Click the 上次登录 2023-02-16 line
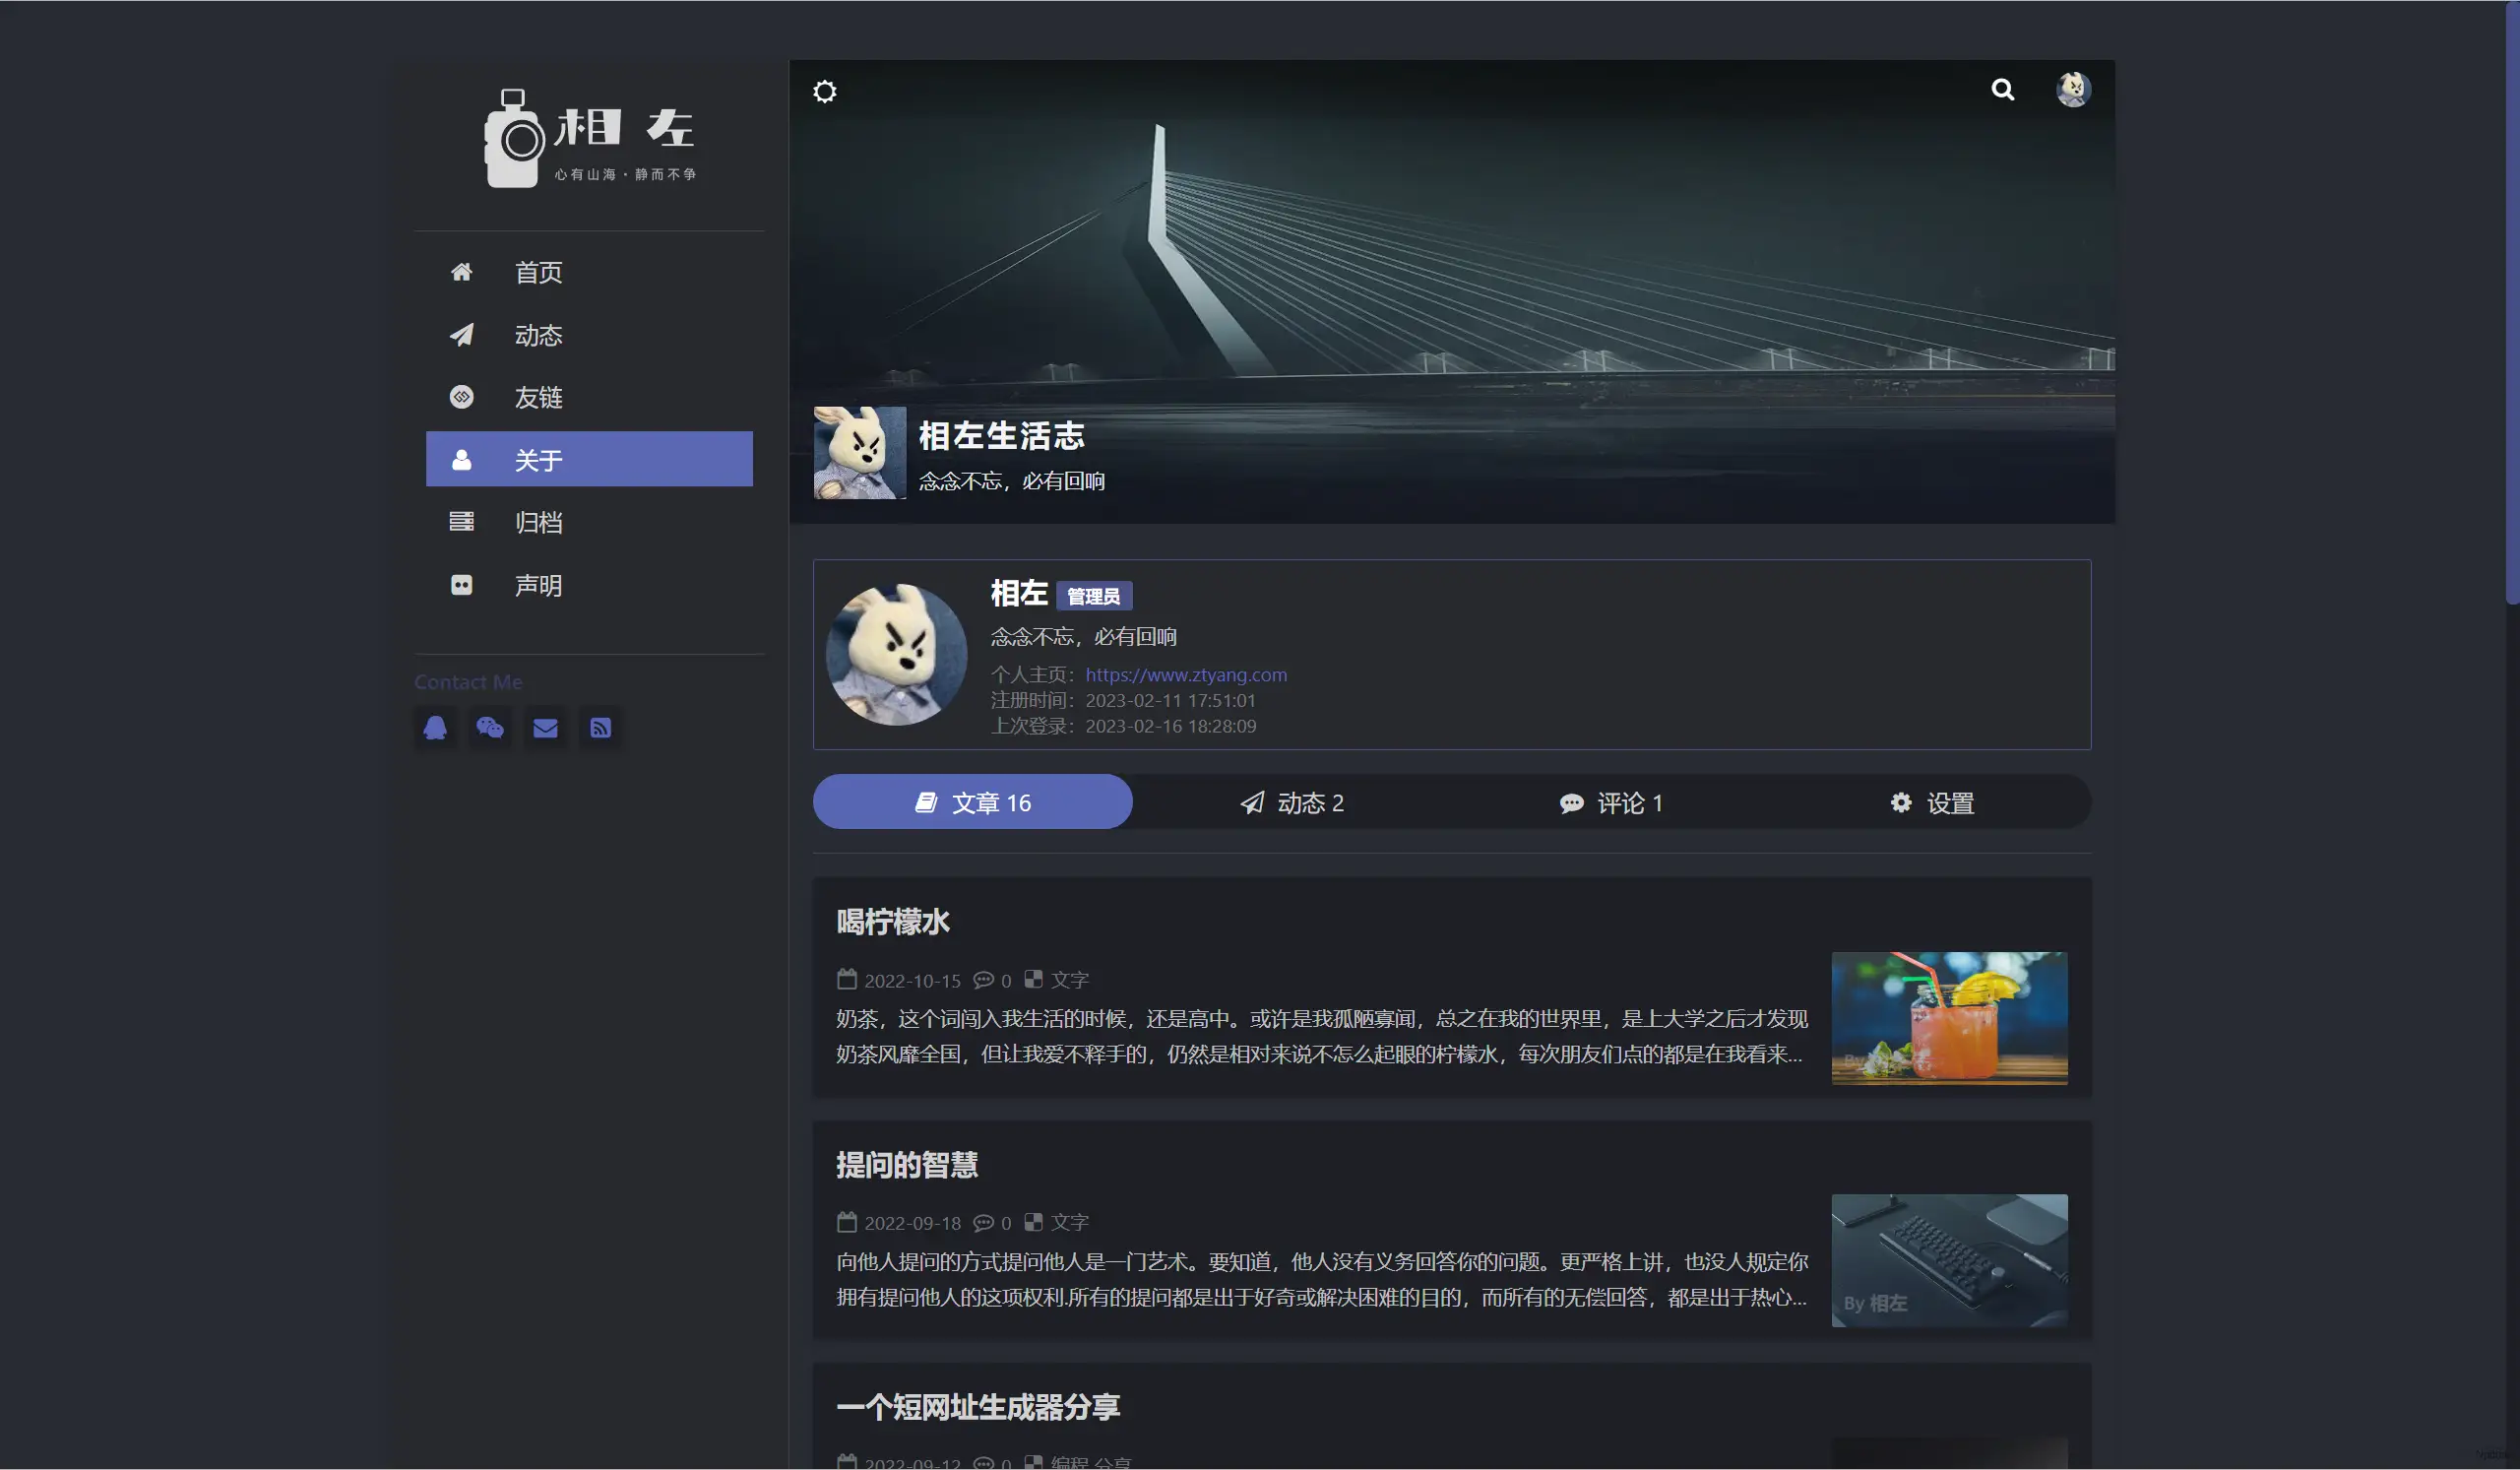The height and width of the screenshot is (1470, 2520). pyautogui.click(x=1123, y=726)
